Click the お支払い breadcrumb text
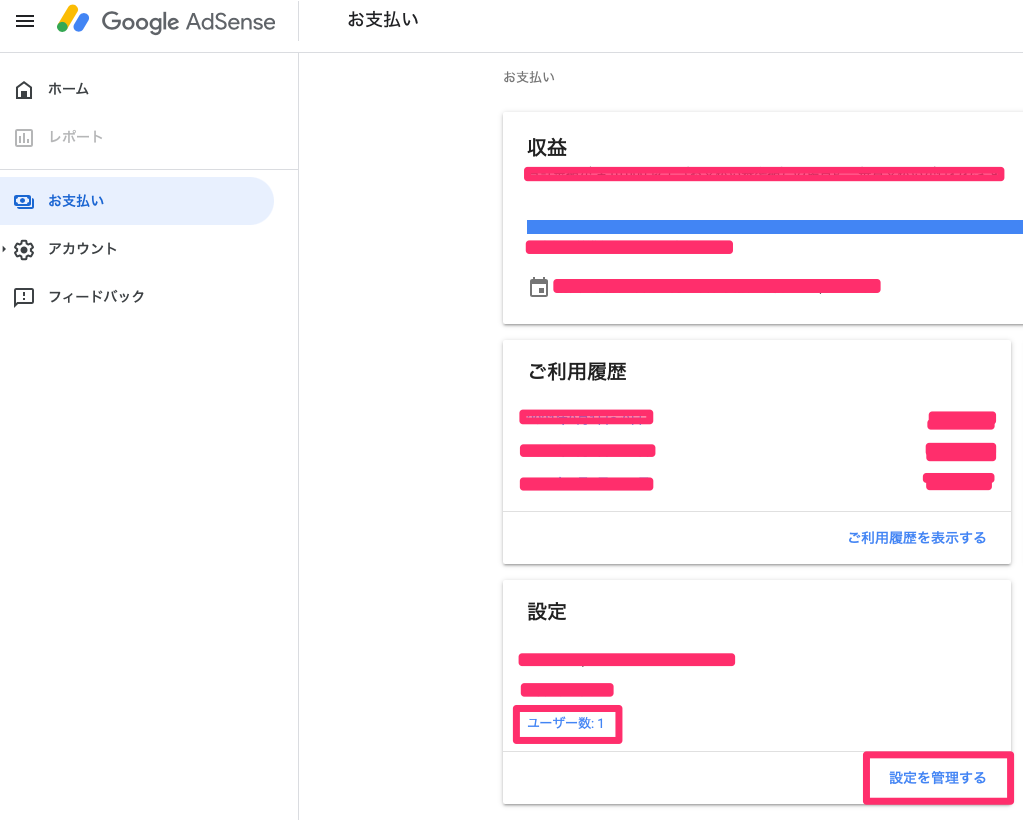Screen dimensions: 1023x820 [529, 77]
